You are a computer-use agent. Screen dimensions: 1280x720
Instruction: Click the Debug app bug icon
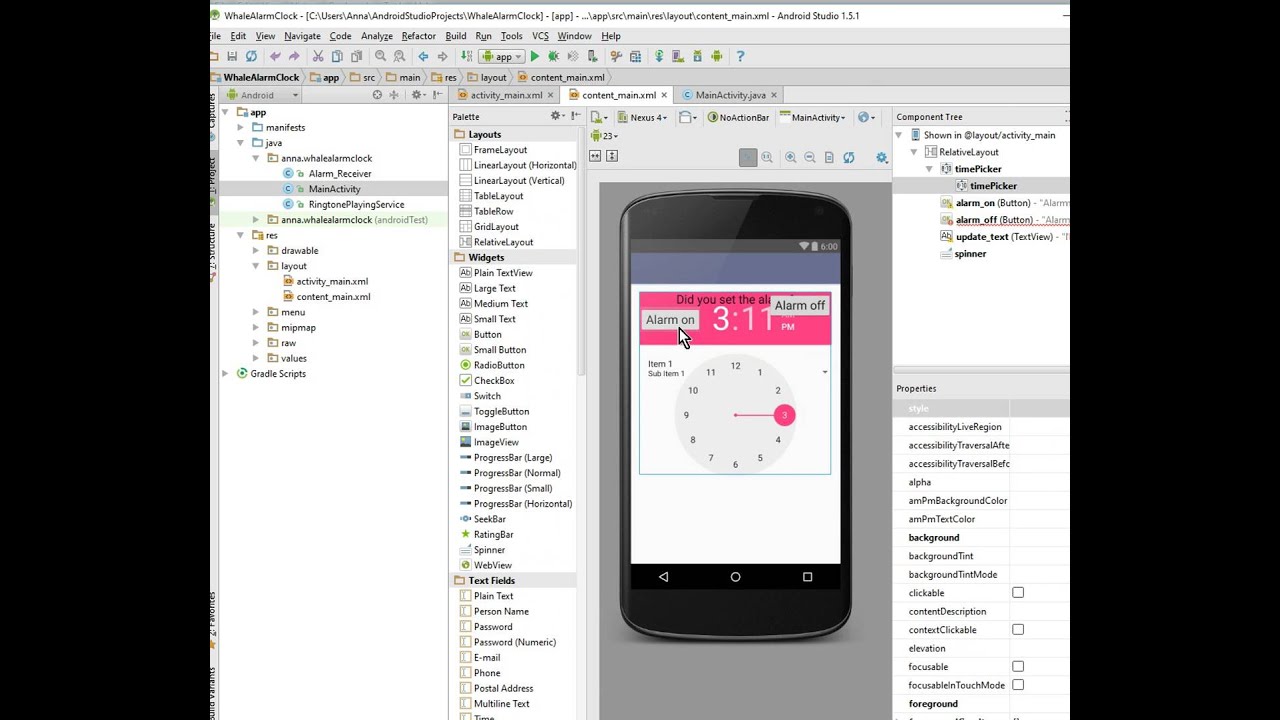tap(553, 57)
